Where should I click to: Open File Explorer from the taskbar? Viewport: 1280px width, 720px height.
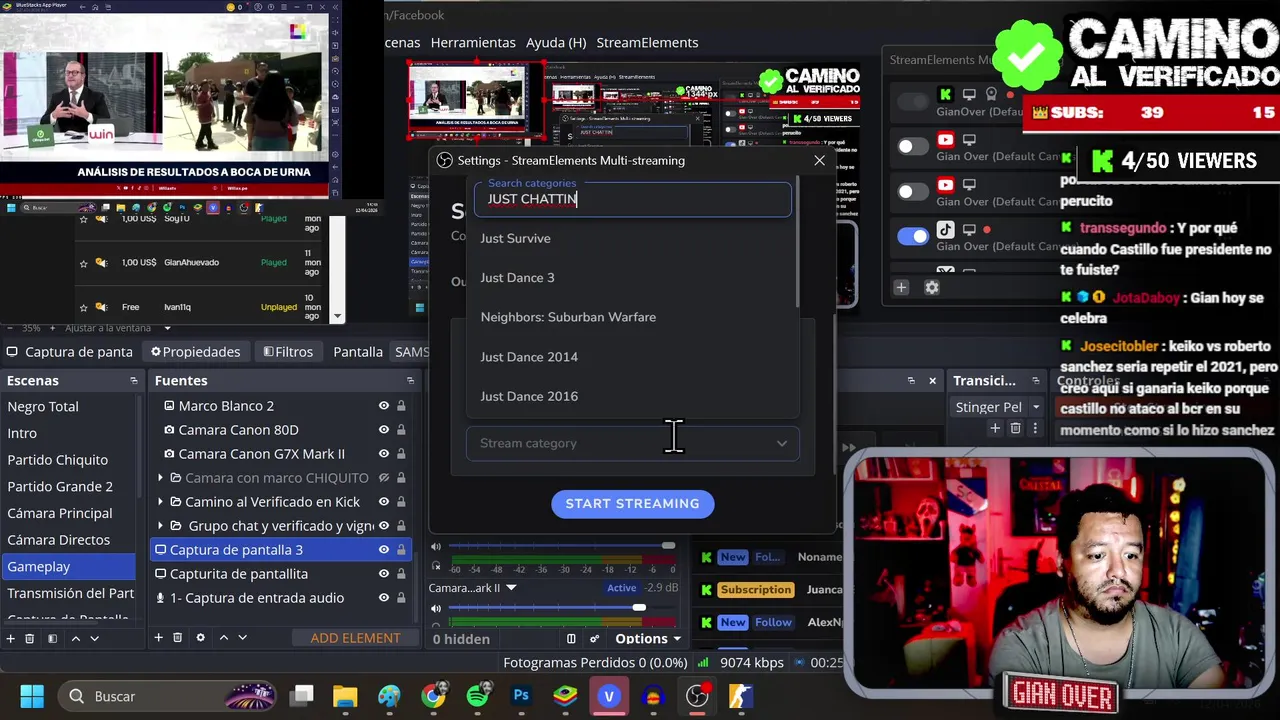(x=345, y=696)
